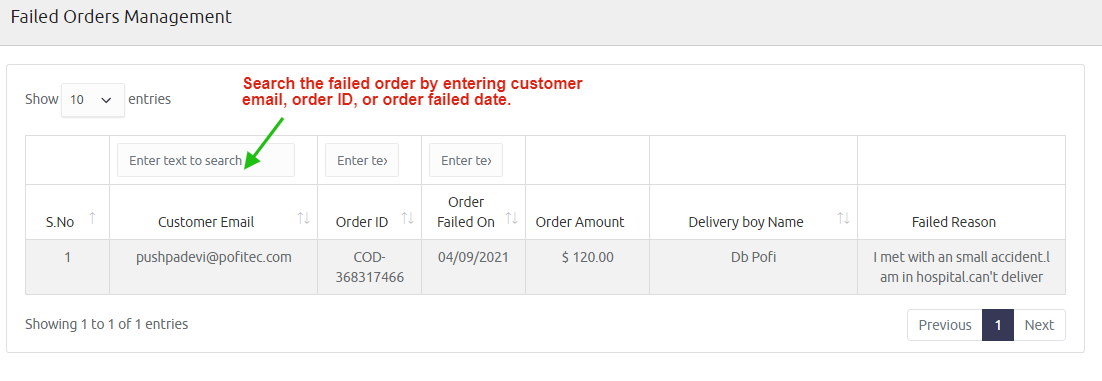Go to the Previous page

pyautogui.click(x=945, y=325)
